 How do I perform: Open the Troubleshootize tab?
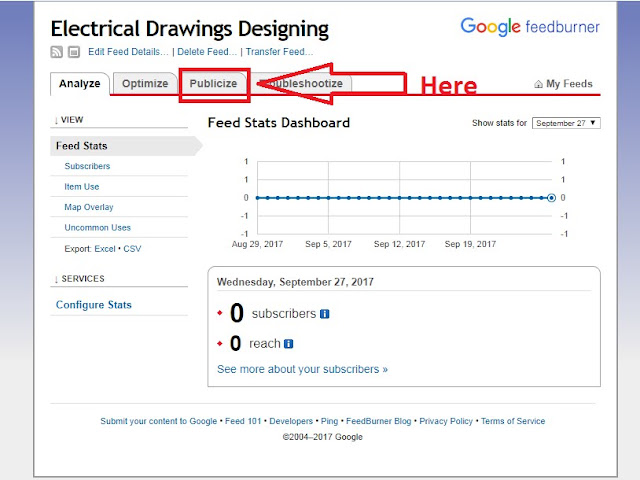pos(301,84)
